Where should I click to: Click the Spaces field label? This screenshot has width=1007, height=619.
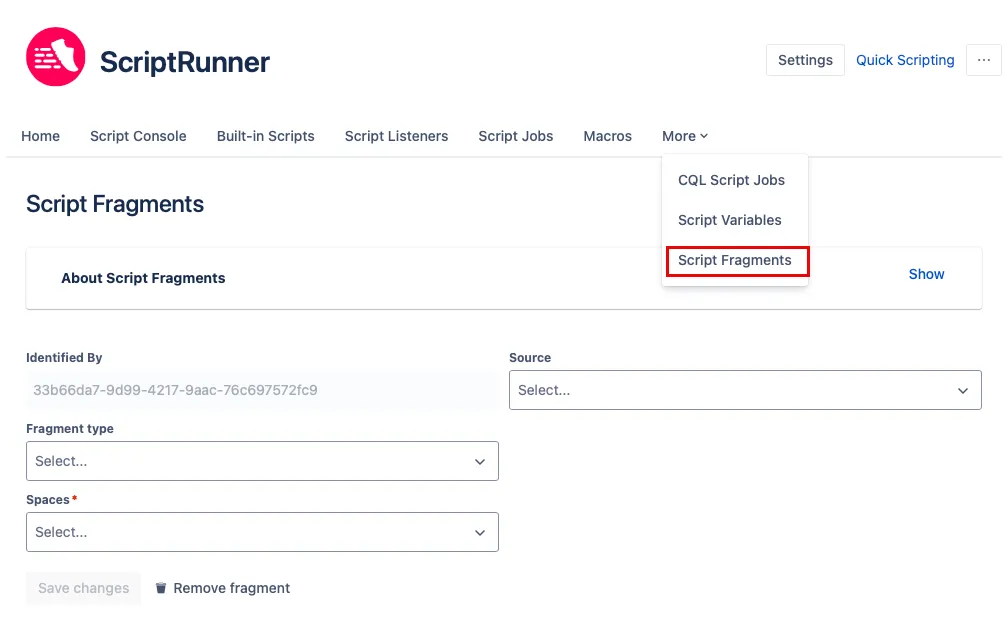(x=48, y=500)
